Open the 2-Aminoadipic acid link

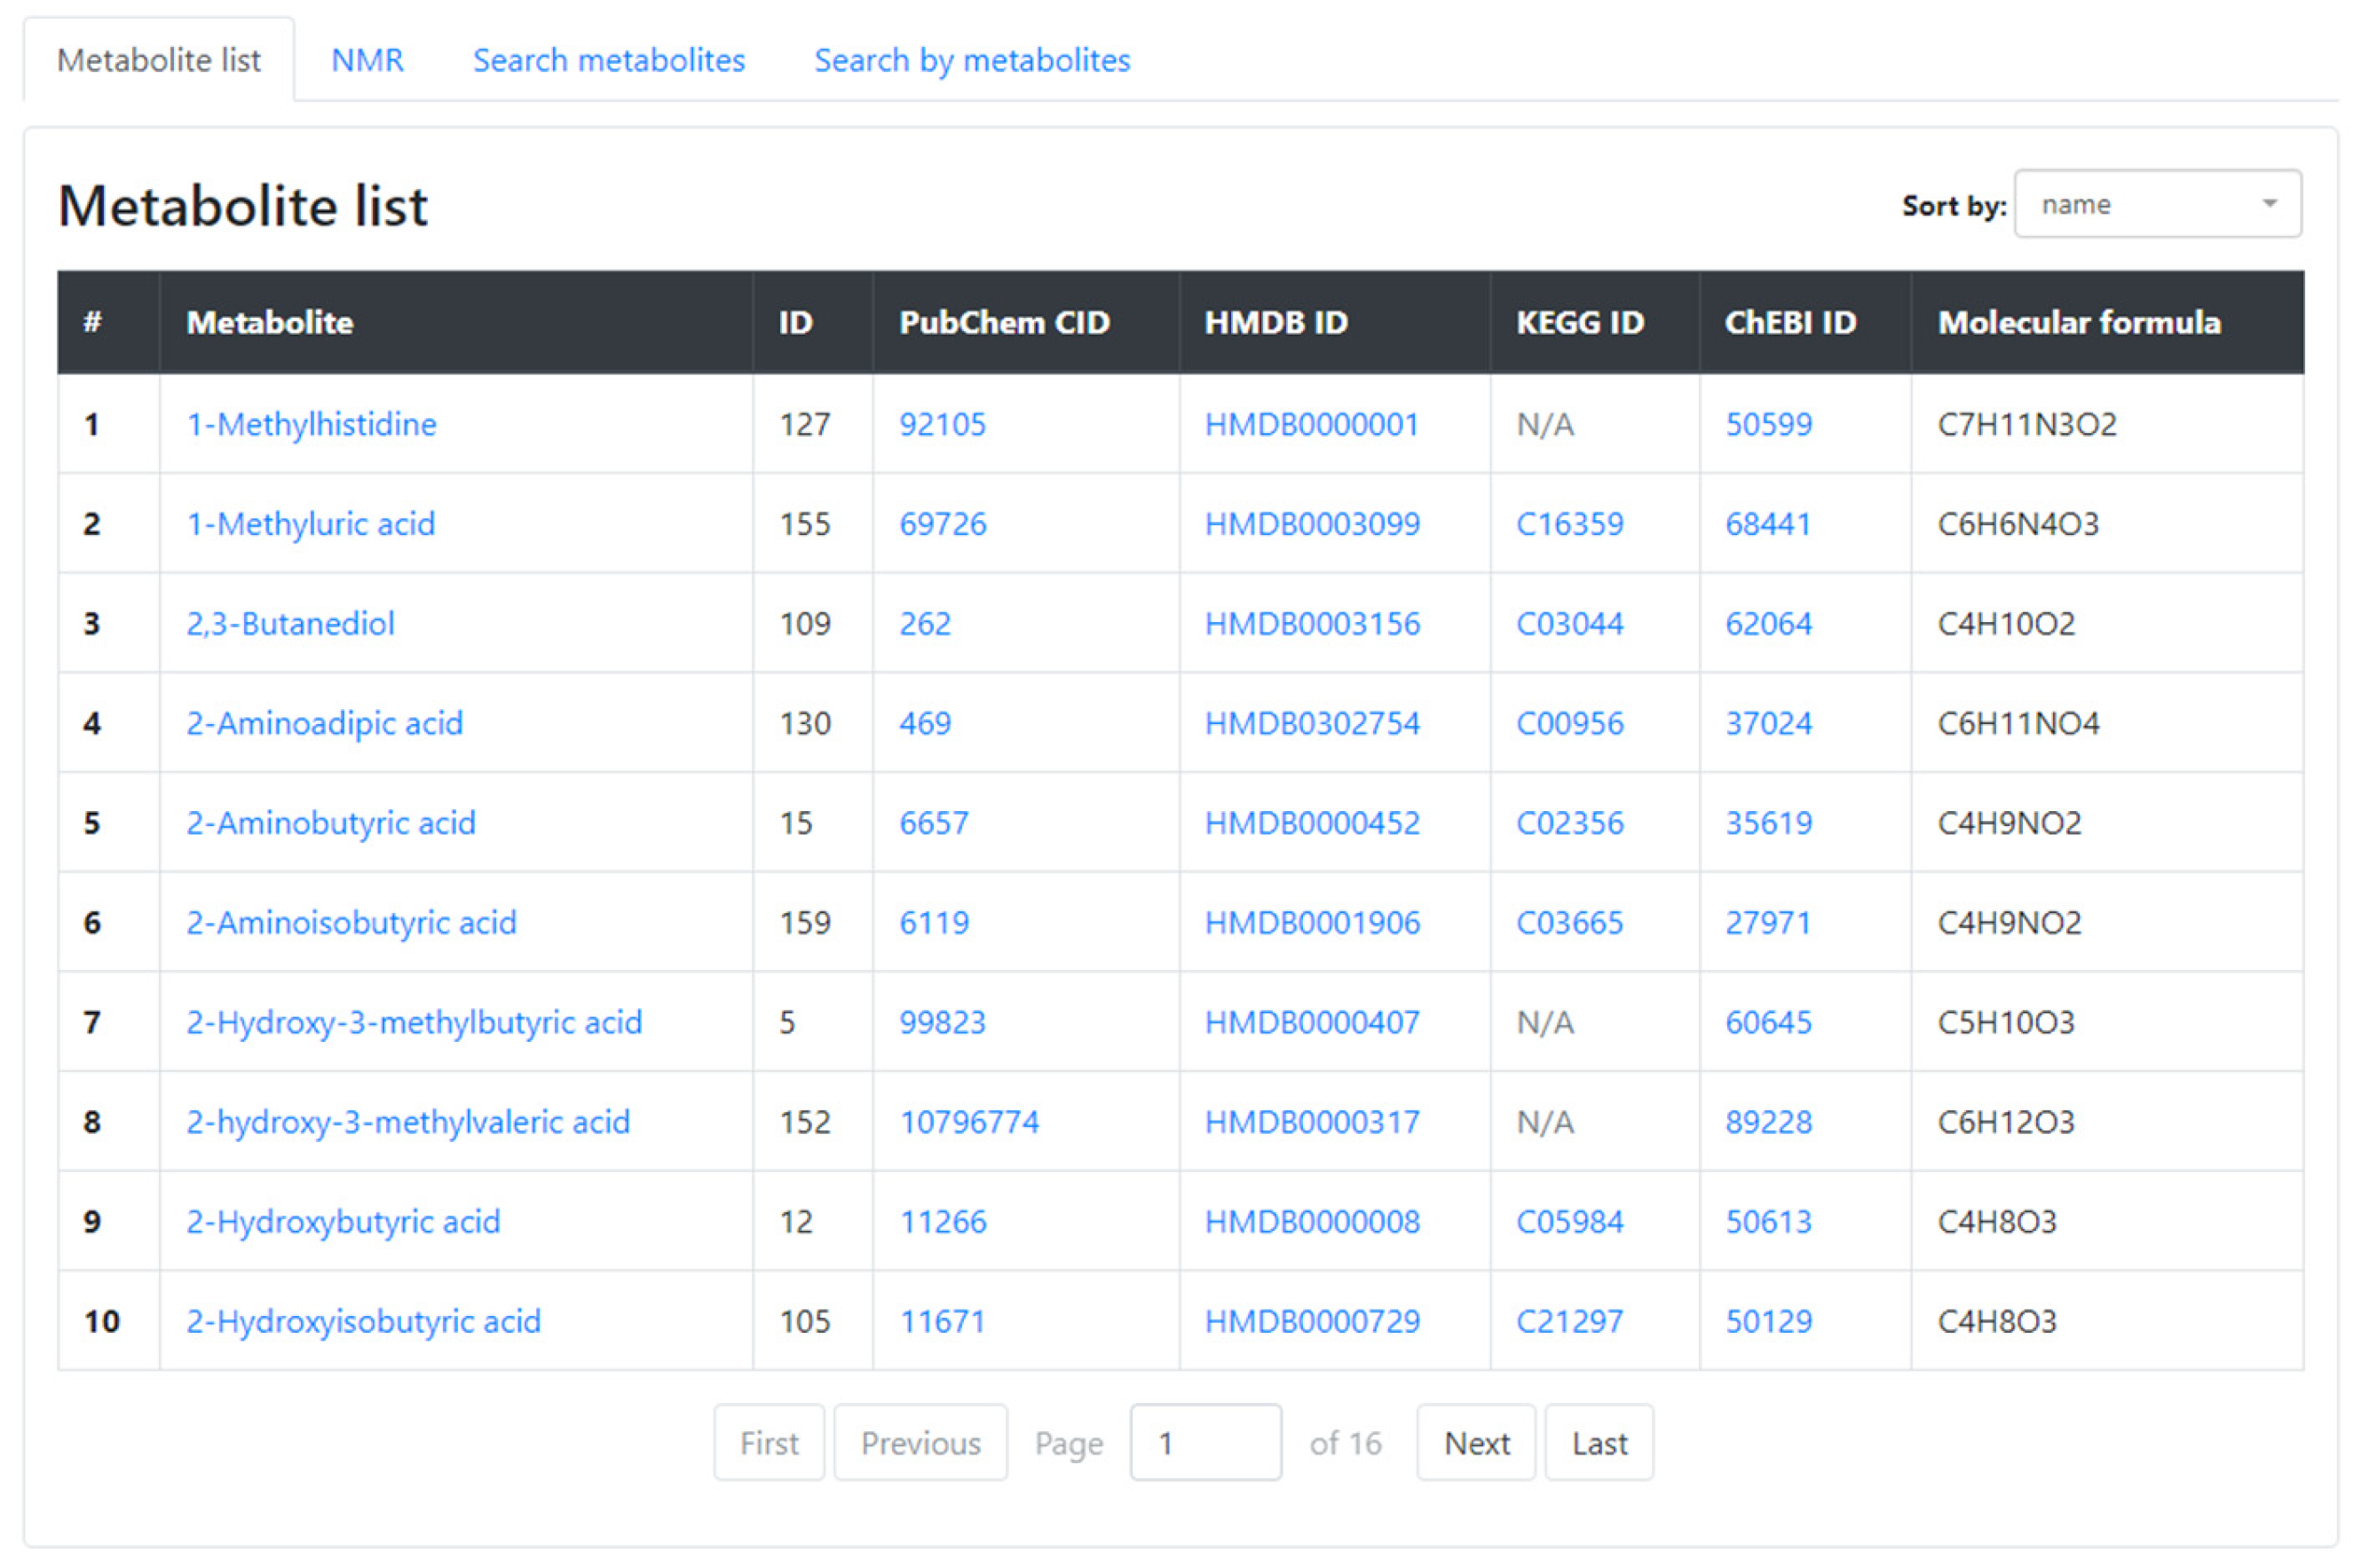click(x=325, y=723)
